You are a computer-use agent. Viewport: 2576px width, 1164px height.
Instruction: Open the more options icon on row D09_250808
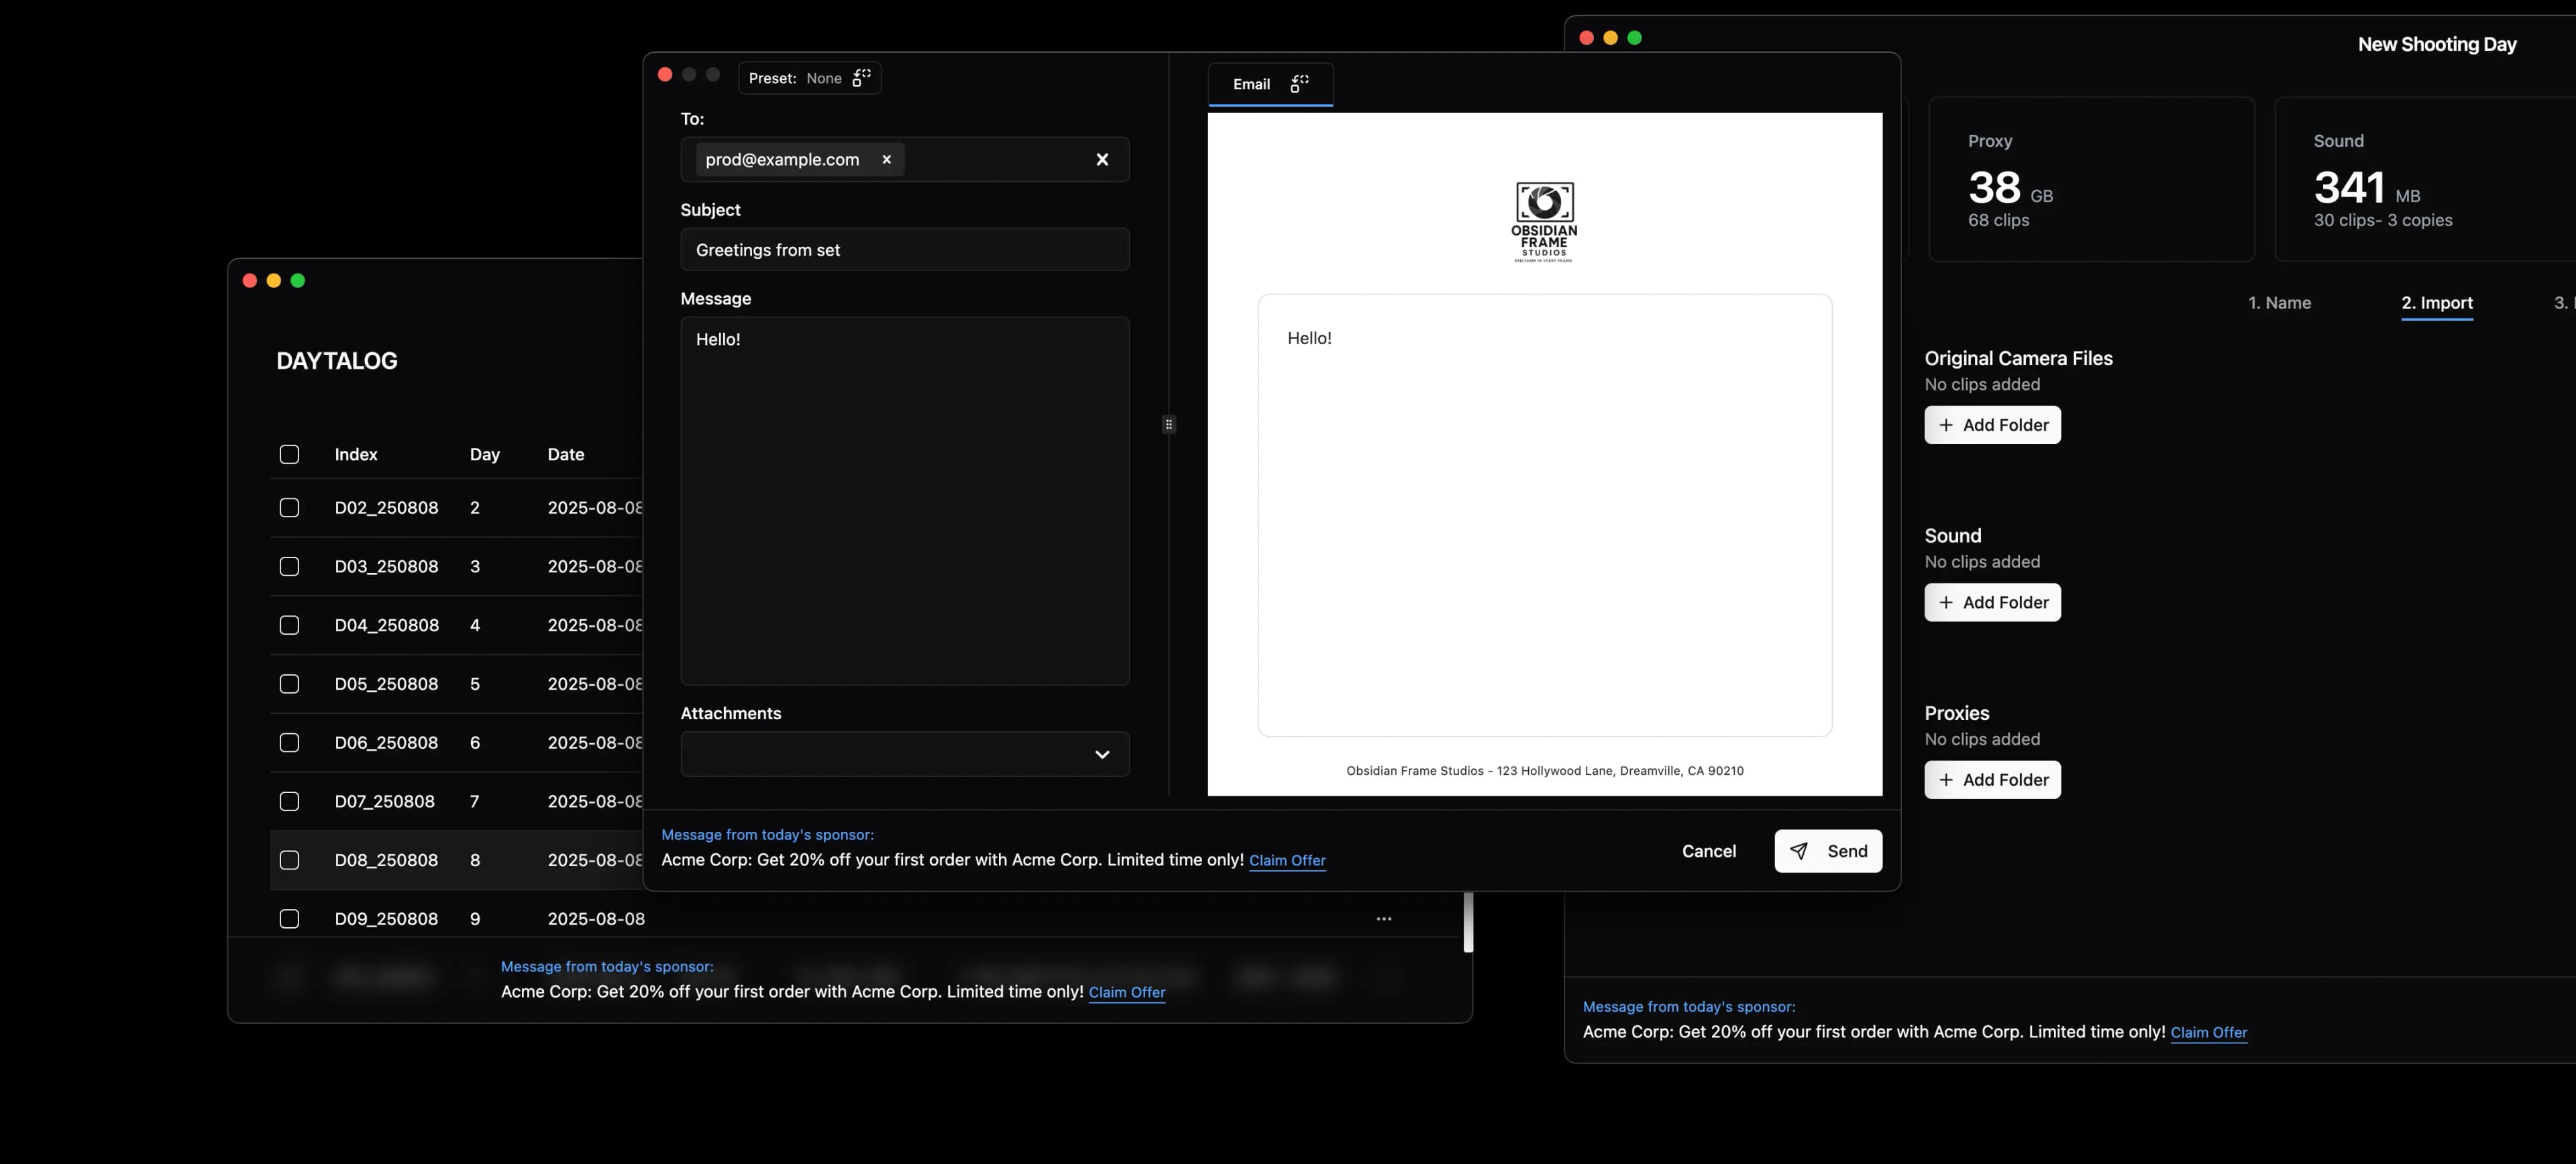1384,918
